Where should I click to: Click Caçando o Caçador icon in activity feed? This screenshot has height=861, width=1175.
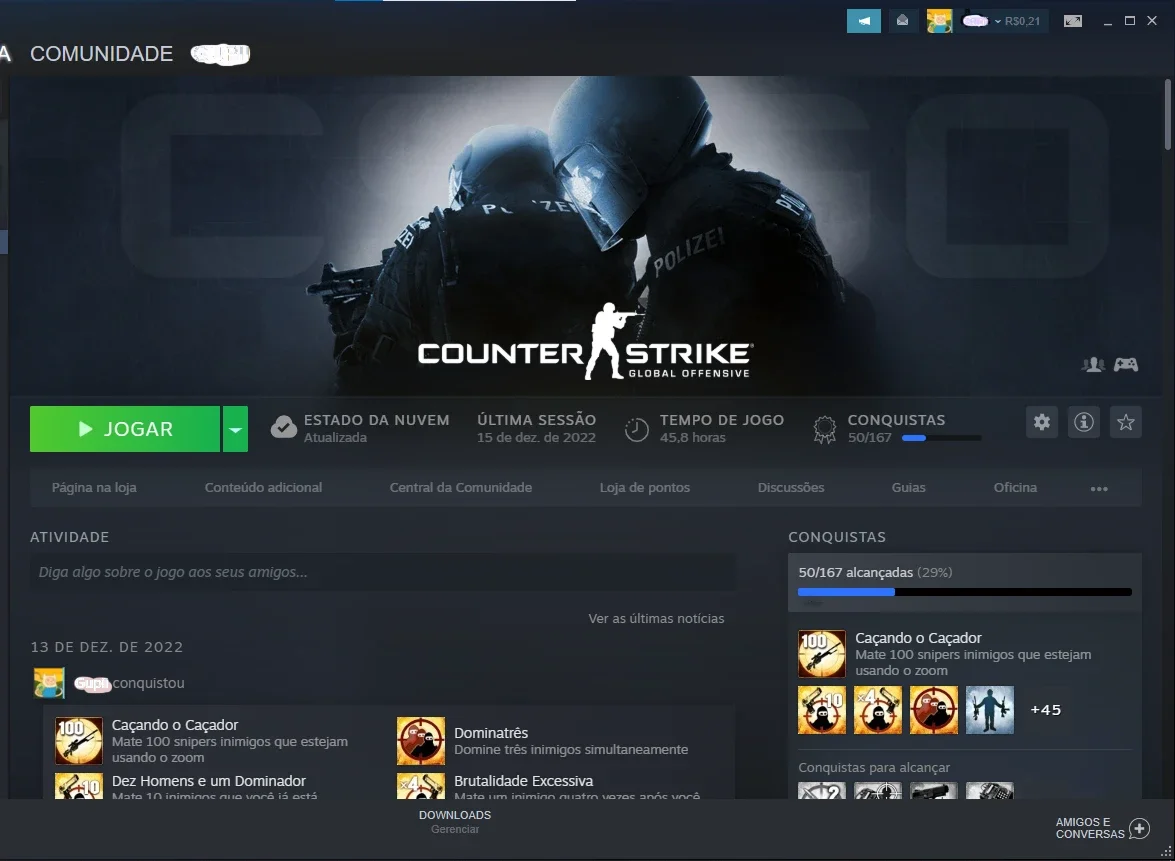point(79,740)
